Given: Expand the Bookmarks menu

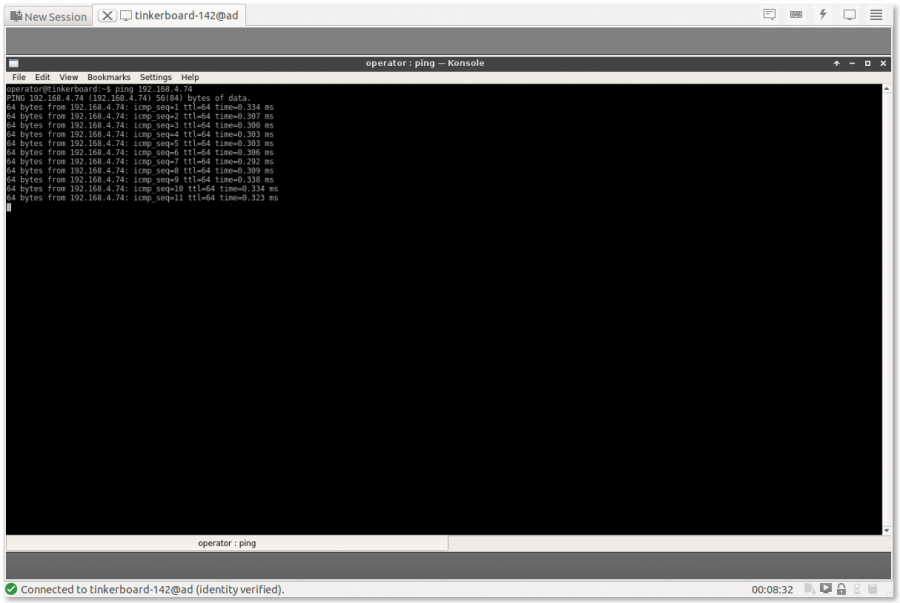Looking at the screenshot, I should (108, 77).
